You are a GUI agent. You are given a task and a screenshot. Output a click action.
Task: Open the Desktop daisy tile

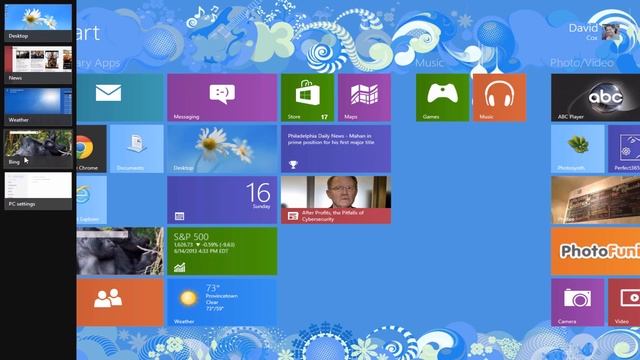click(222, 149)
